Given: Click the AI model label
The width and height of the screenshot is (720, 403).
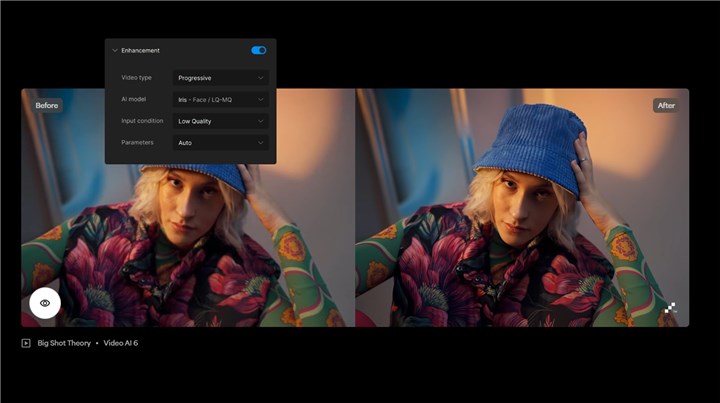Looking at the screenshot, I should pyautogui.click(x=134, y=100).
